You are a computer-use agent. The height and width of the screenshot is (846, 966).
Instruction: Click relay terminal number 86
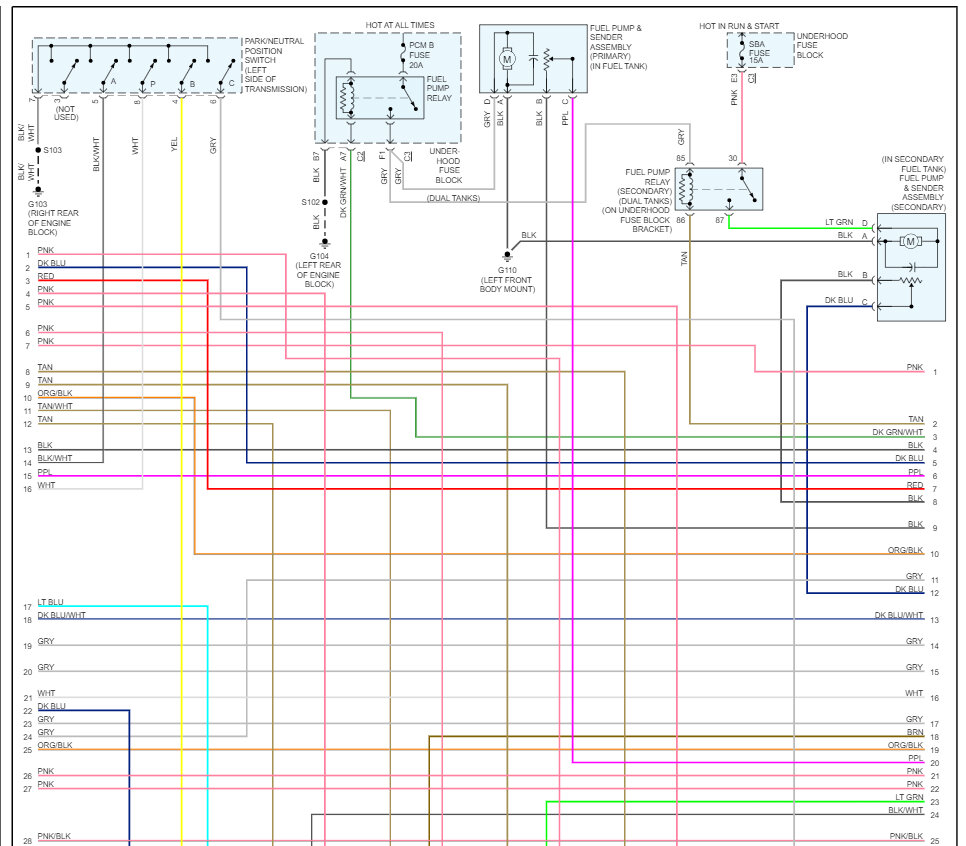coord(680,220)
